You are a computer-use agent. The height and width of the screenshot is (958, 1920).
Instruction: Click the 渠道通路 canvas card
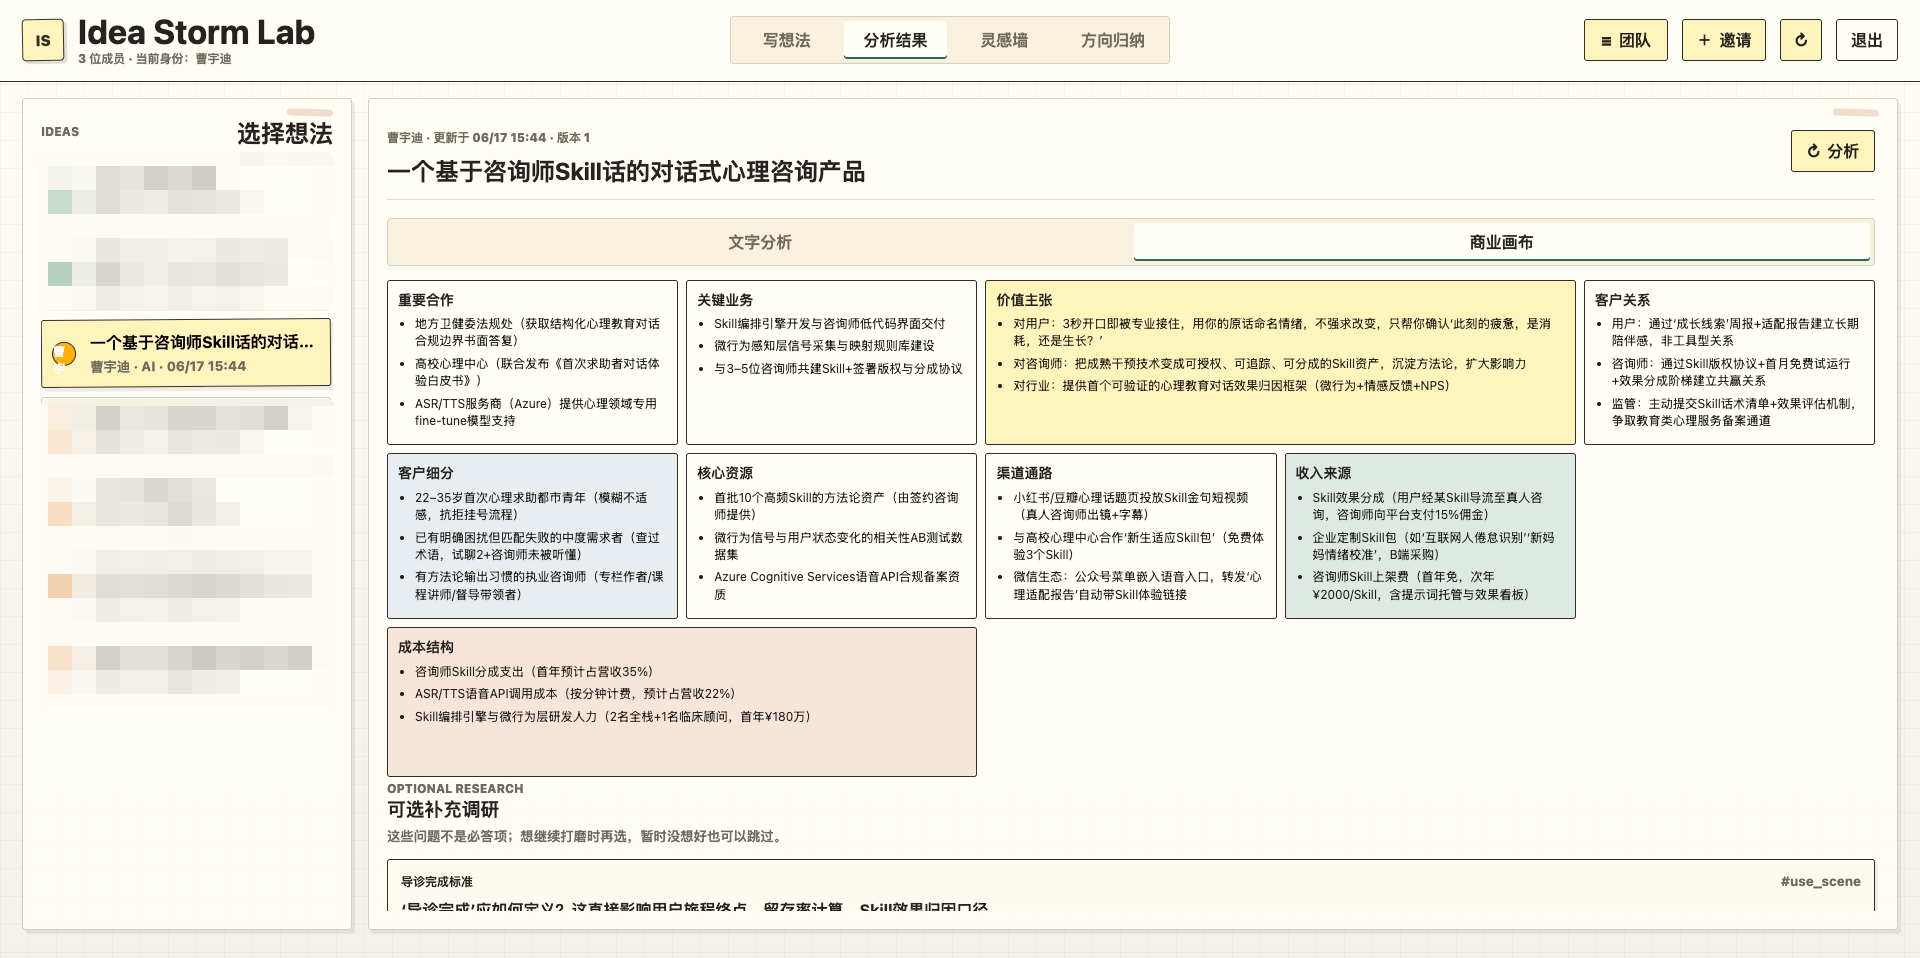click(x=1130, y=536)
